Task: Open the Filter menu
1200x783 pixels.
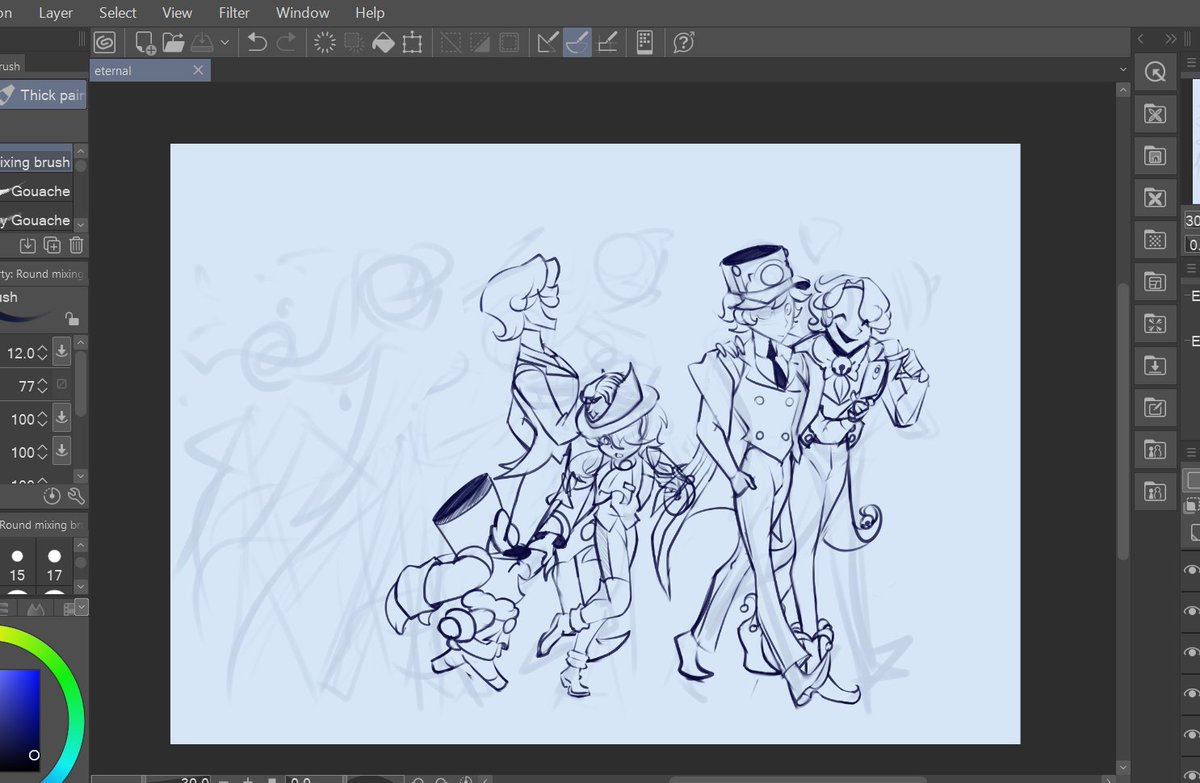Action: tap(234, 13)
